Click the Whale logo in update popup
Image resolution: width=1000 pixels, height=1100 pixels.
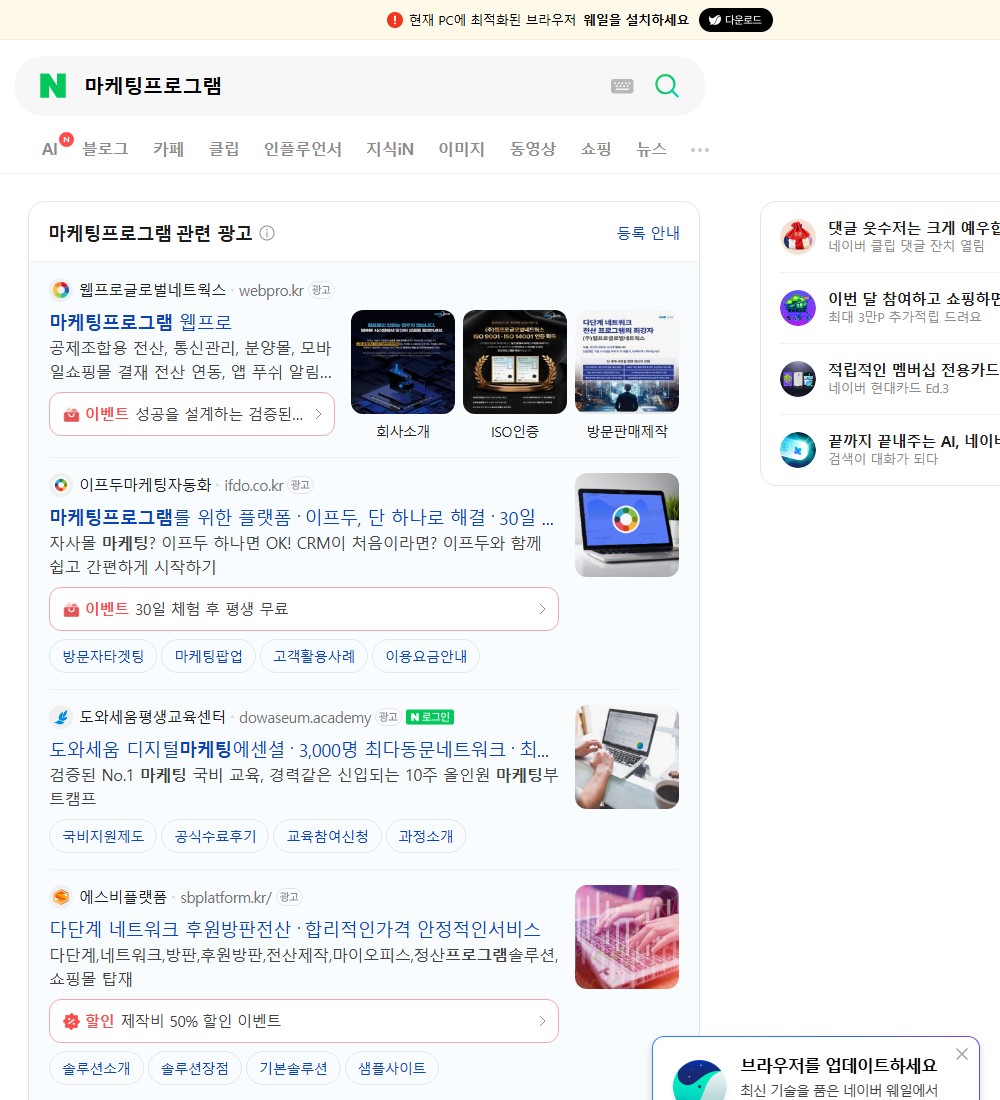[x=699, y=1080]
